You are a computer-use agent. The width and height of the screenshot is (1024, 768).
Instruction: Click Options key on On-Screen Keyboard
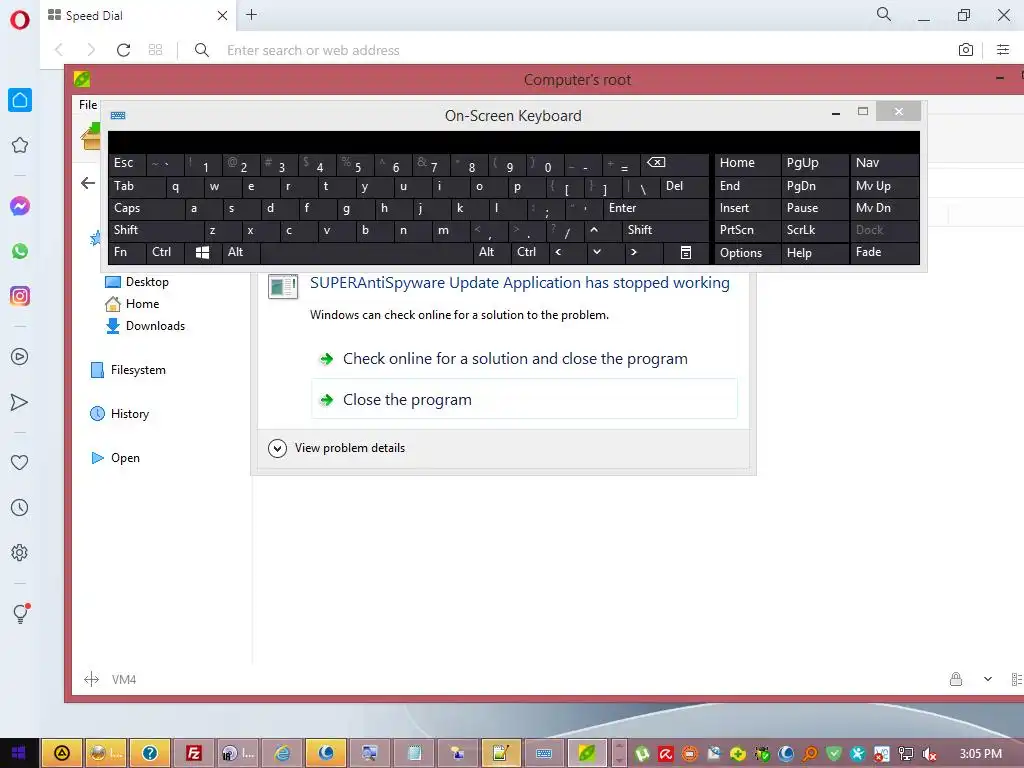747,253
